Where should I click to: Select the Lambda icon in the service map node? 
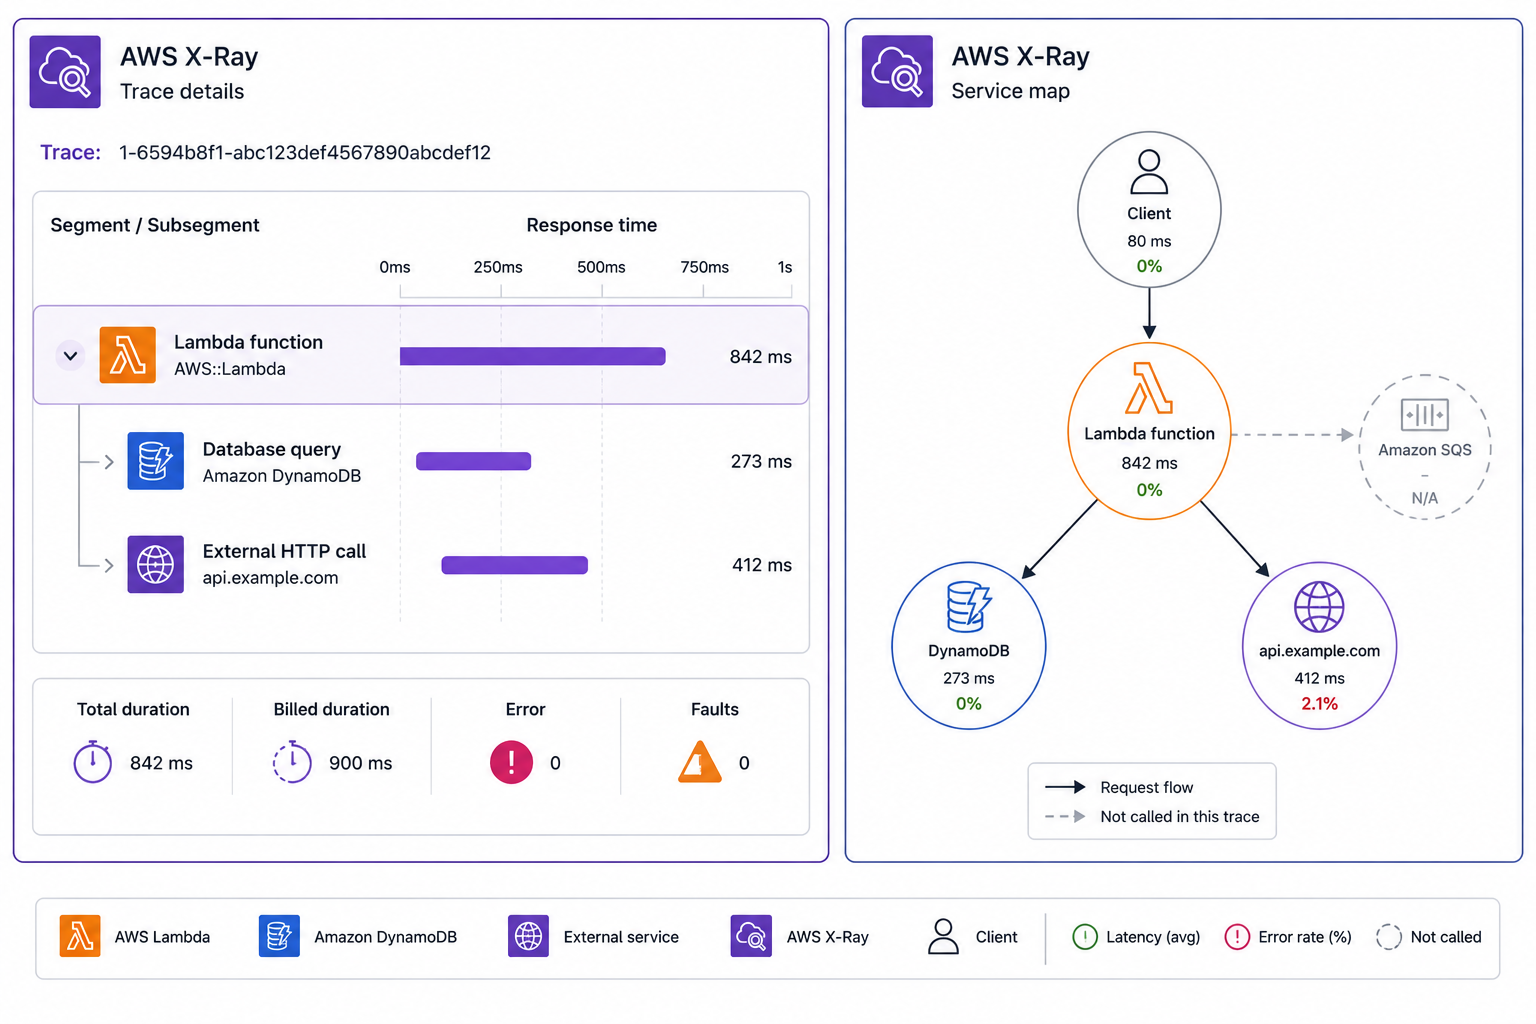pos(1149,388)
